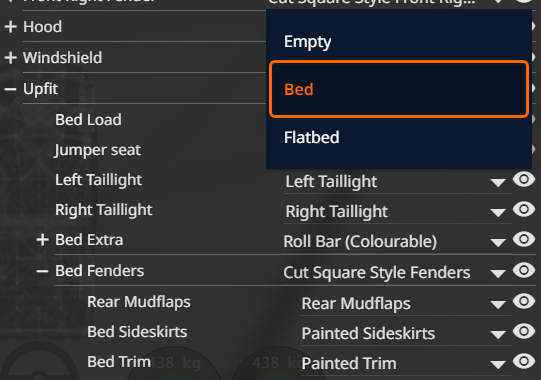Expand the Bed Extra group
Viewport: 541px width, 380px height.
[x=42, y=240]
